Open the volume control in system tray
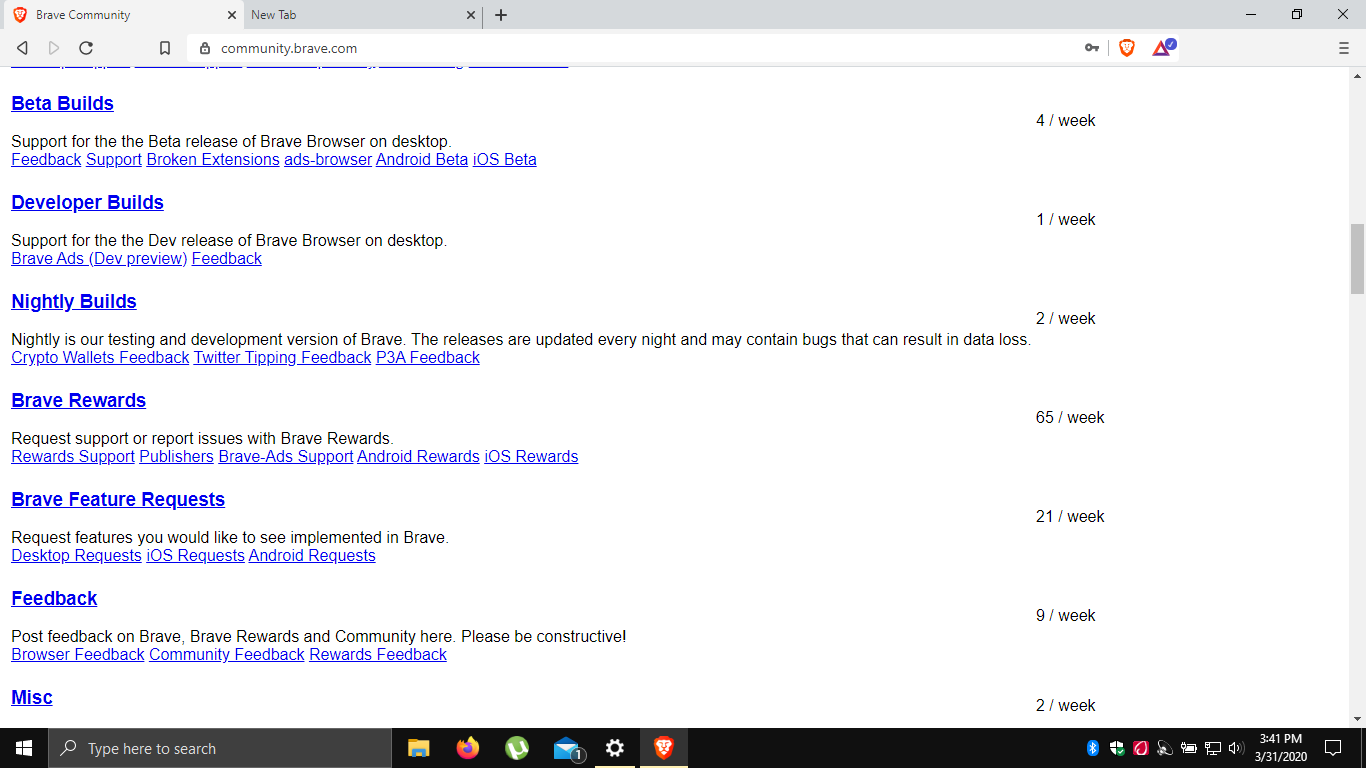This screenshot has height=768, width=1366. [1236, 748]
